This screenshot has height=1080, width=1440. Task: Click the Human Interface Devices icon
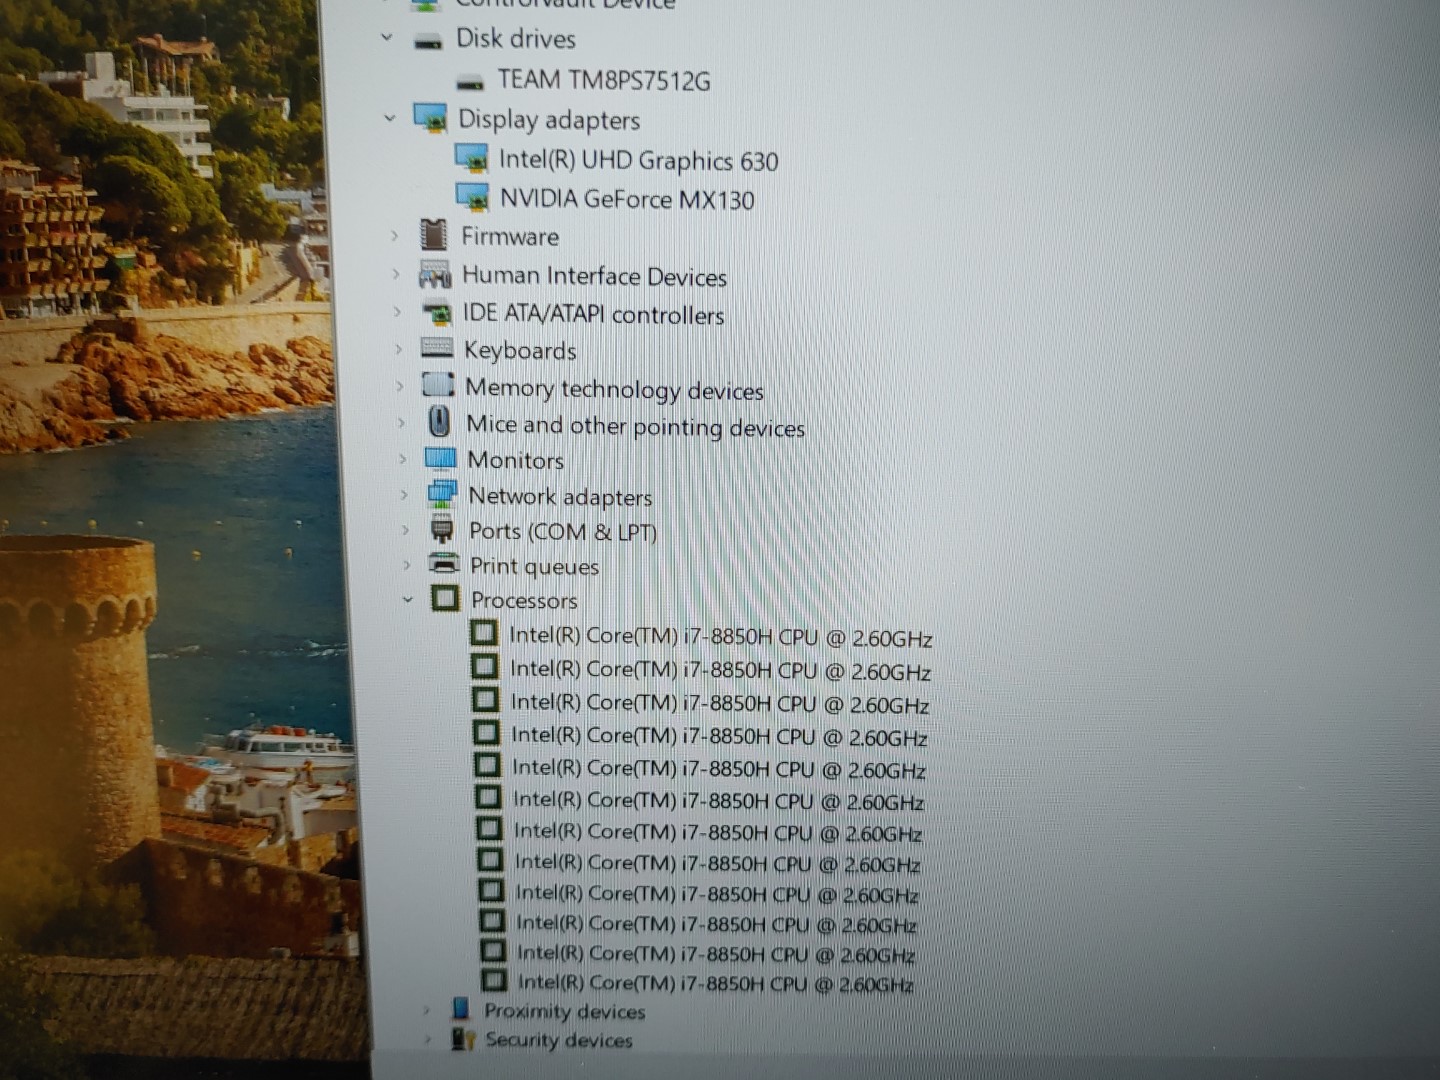pos(435,274)
